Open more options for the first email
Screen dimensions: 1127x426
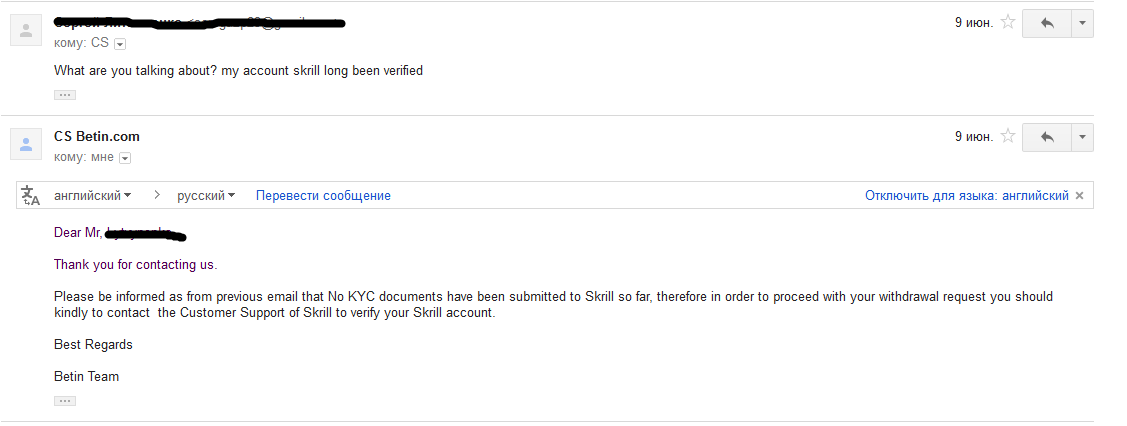click(x=1082, y=23)
